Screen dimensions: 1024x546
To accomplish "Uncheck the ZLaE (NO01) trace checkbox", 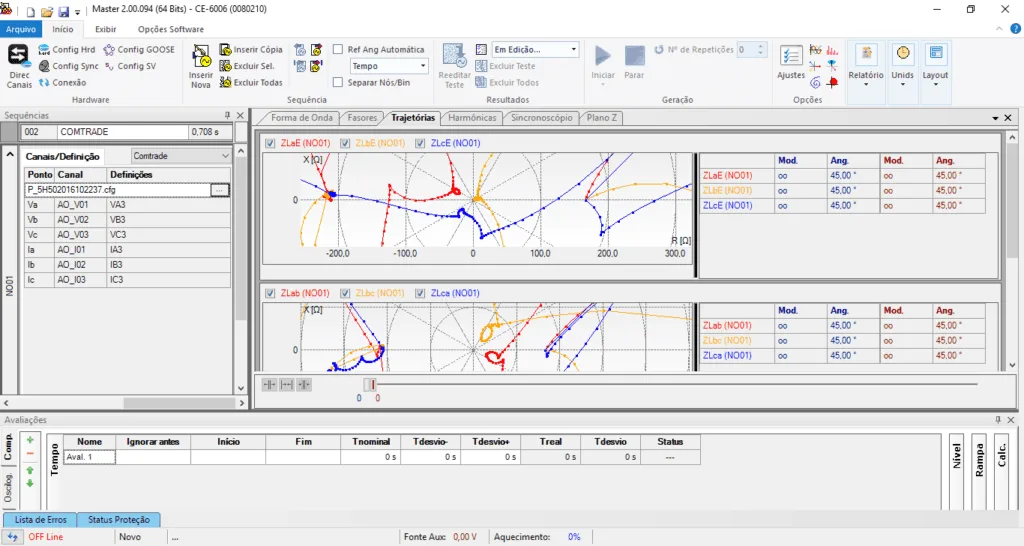I will 271,143.
